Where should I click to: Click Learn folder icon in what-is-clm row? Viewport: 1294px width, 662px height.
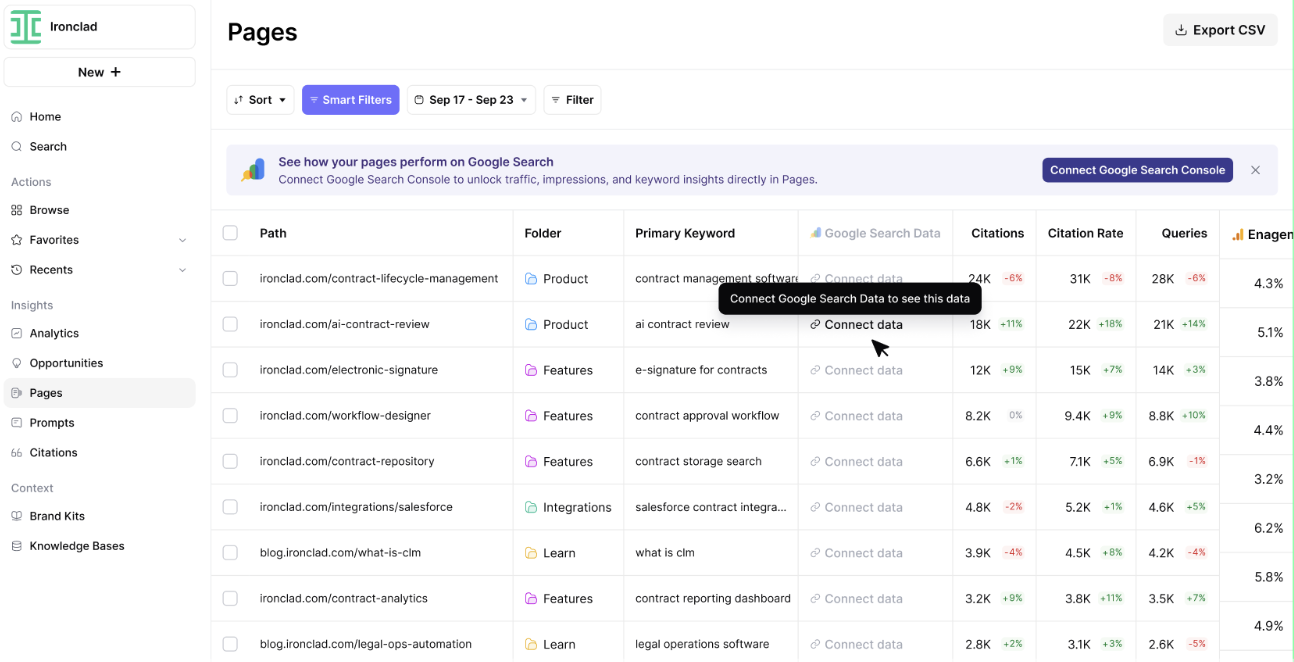click(531, 554)
